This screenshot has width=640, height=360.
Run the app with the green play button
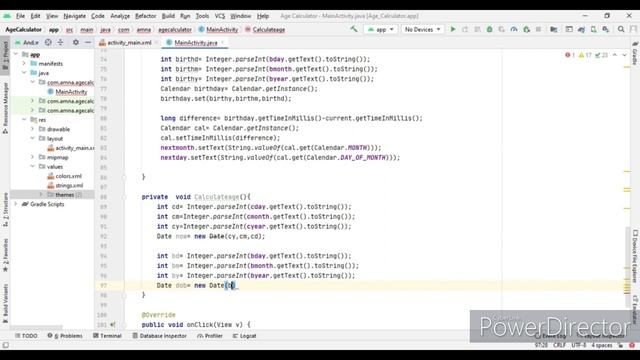[453, 29]
